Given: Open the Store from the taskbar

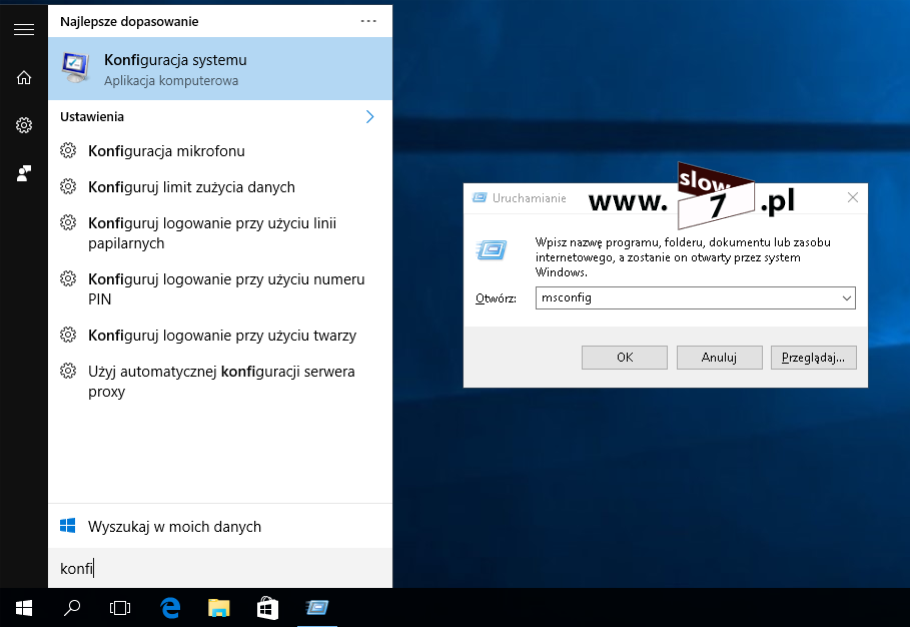Looking at the screenshot, I should click(x=268, y=608).
